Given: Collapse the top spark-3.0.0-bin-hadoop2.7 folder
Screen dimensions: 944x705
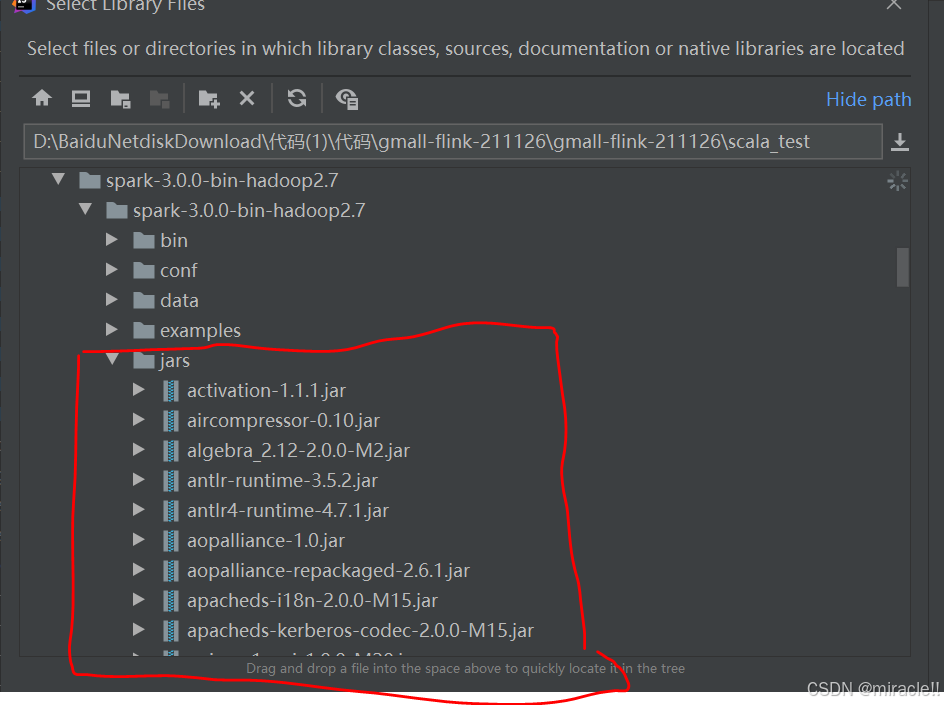Looking at the screenshot, I should 58,179.
